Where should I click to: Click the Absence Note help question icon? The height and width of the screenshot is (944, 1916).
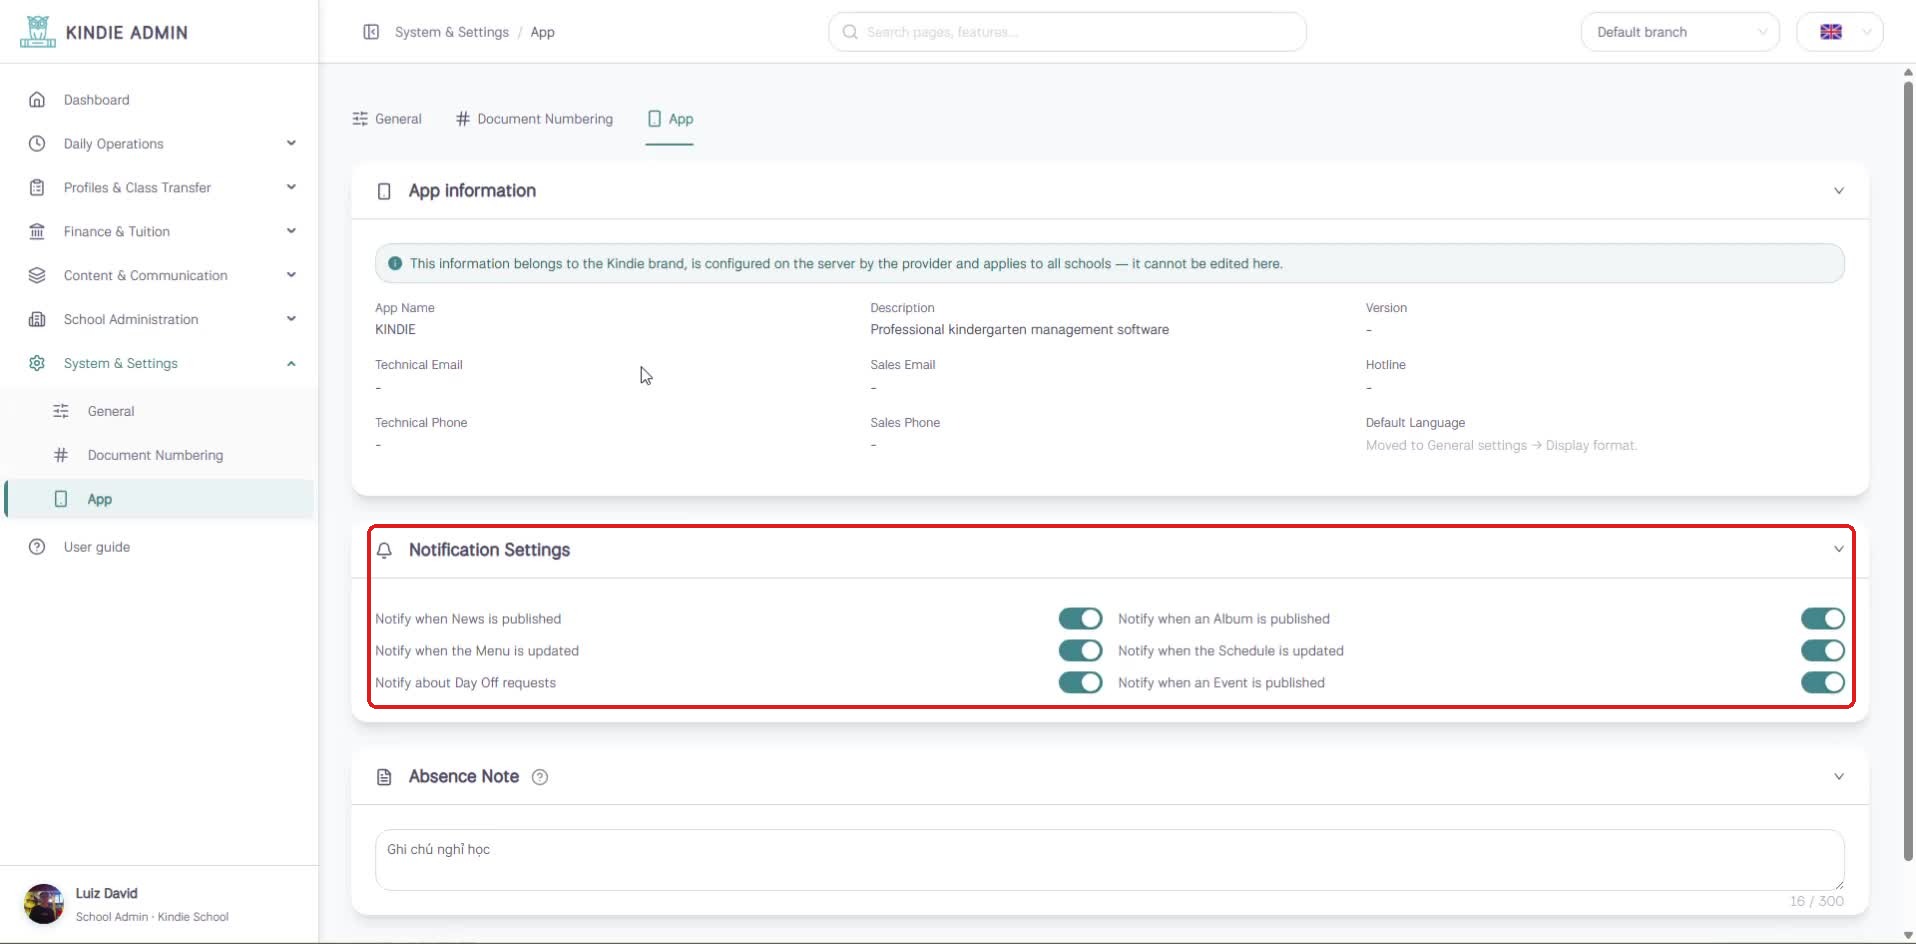coord(540,777)
